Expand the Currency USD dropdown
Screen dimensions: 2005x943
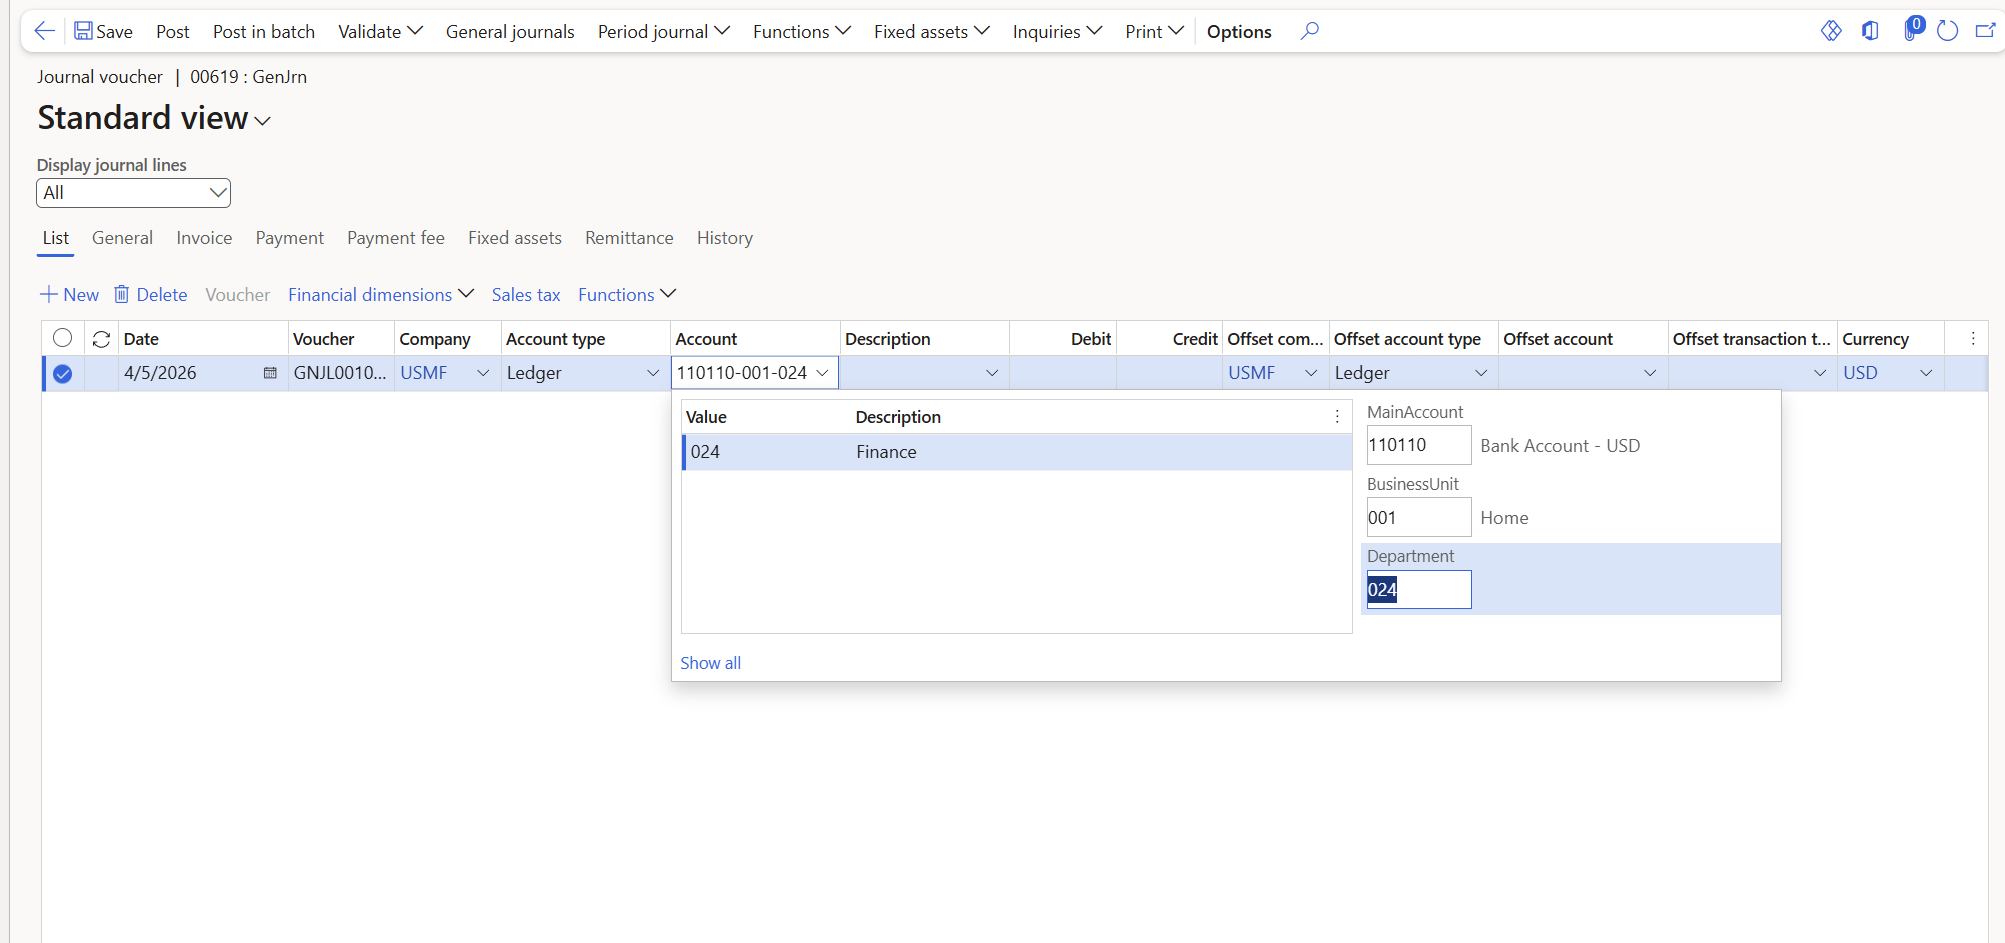pos(1926,373)
